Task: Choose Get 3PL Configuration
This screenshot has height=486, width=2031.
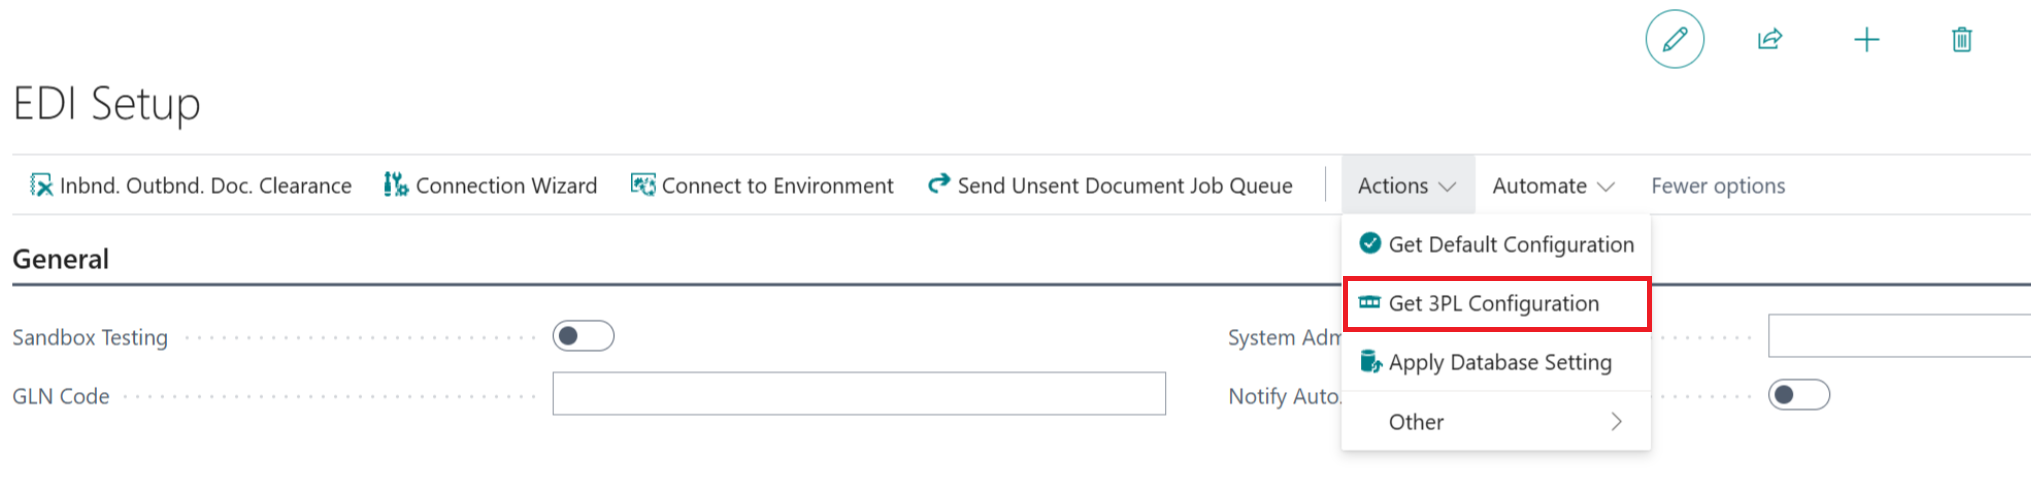Action: coord(1494,303)
